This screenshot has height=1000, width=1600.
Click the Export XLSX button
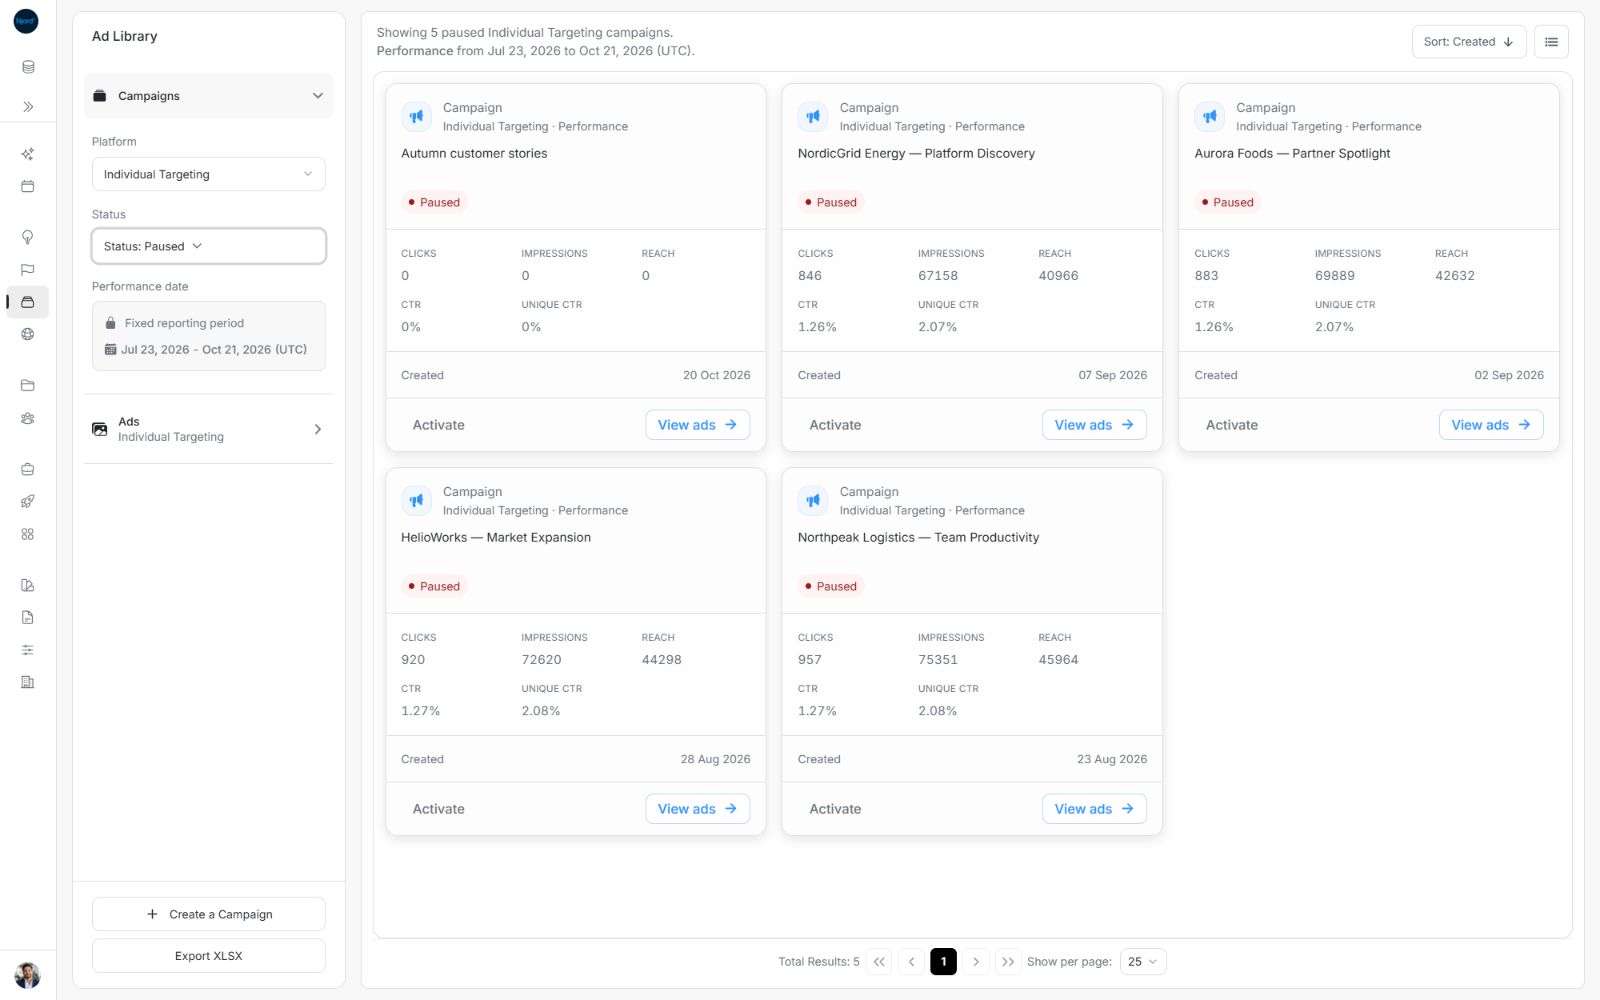click(x=209, y=956)
